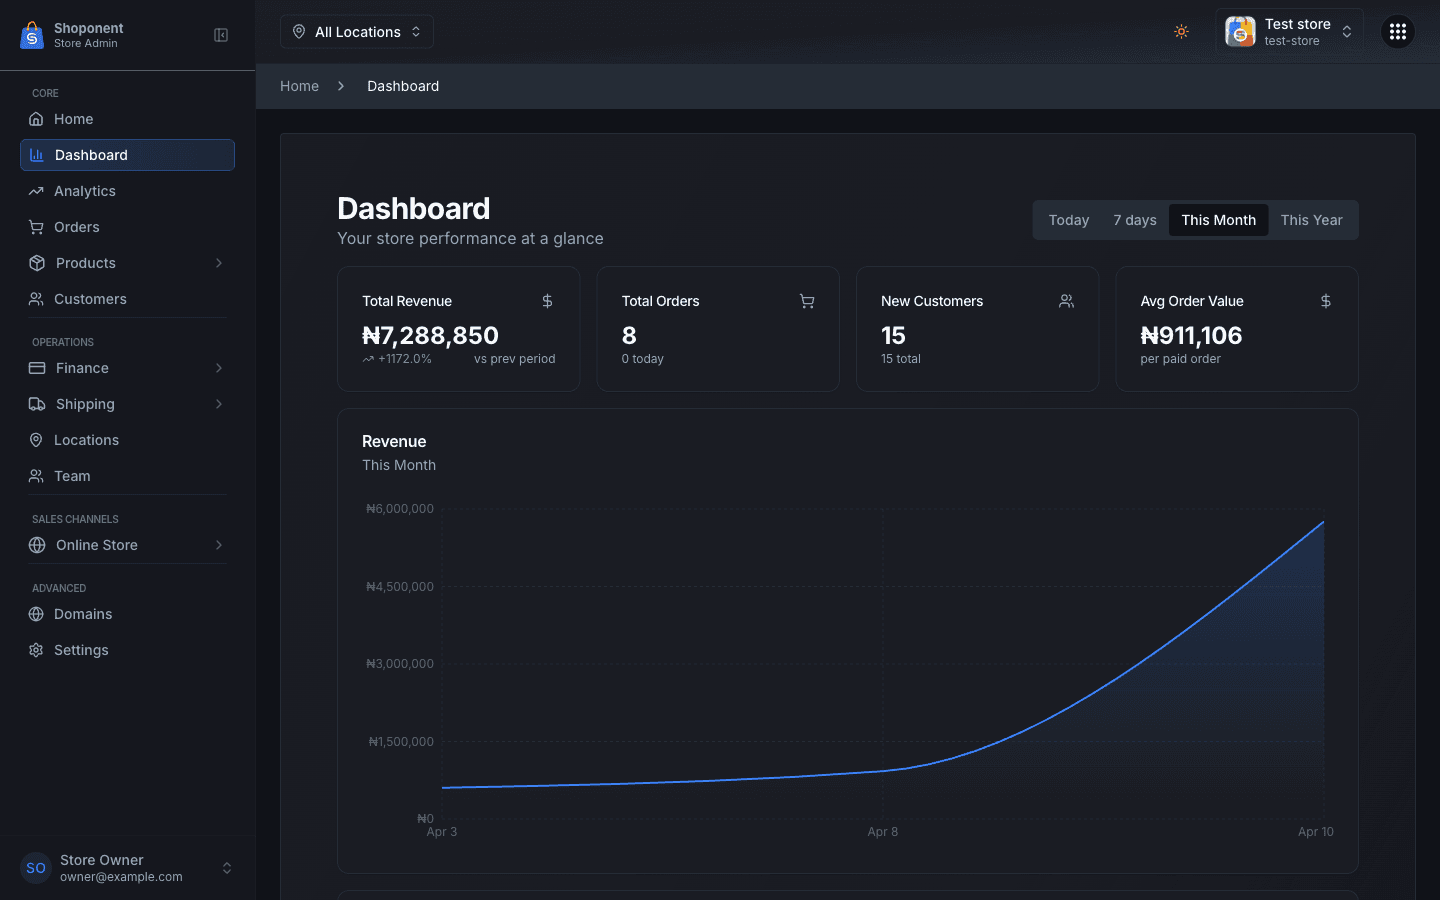Click the +1172.0% revenue change text
The height and width of the screenshot is (900, 1440).
point(405,359)
